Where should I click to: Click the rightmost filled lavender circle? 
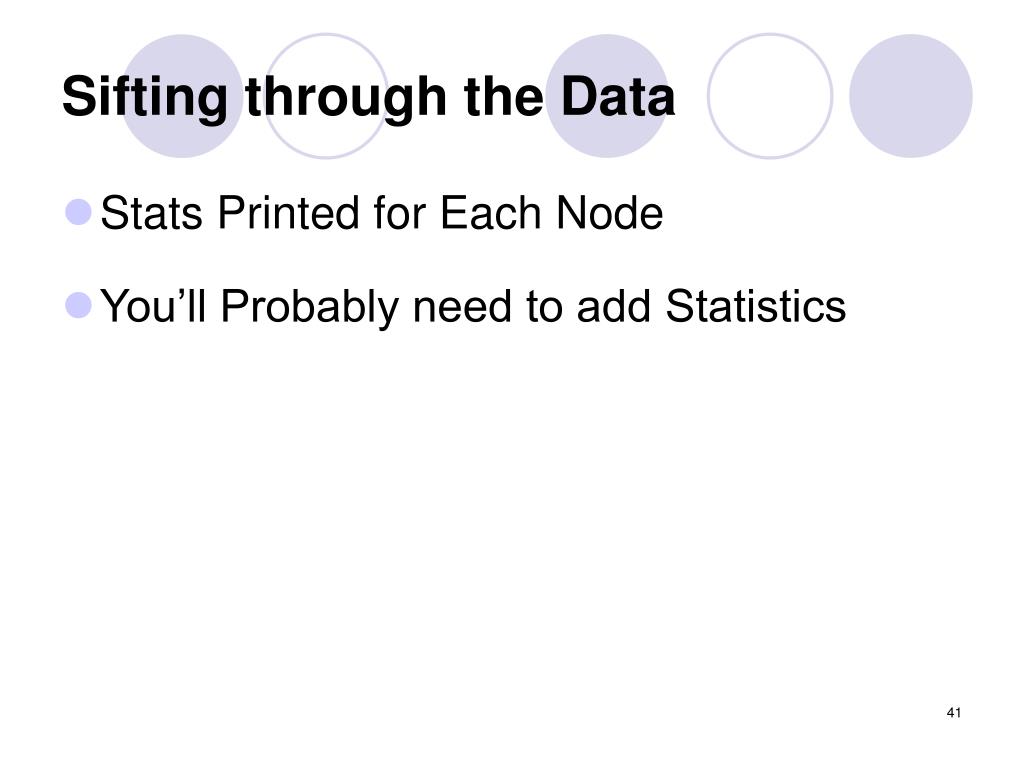click(x=911, y=96)
